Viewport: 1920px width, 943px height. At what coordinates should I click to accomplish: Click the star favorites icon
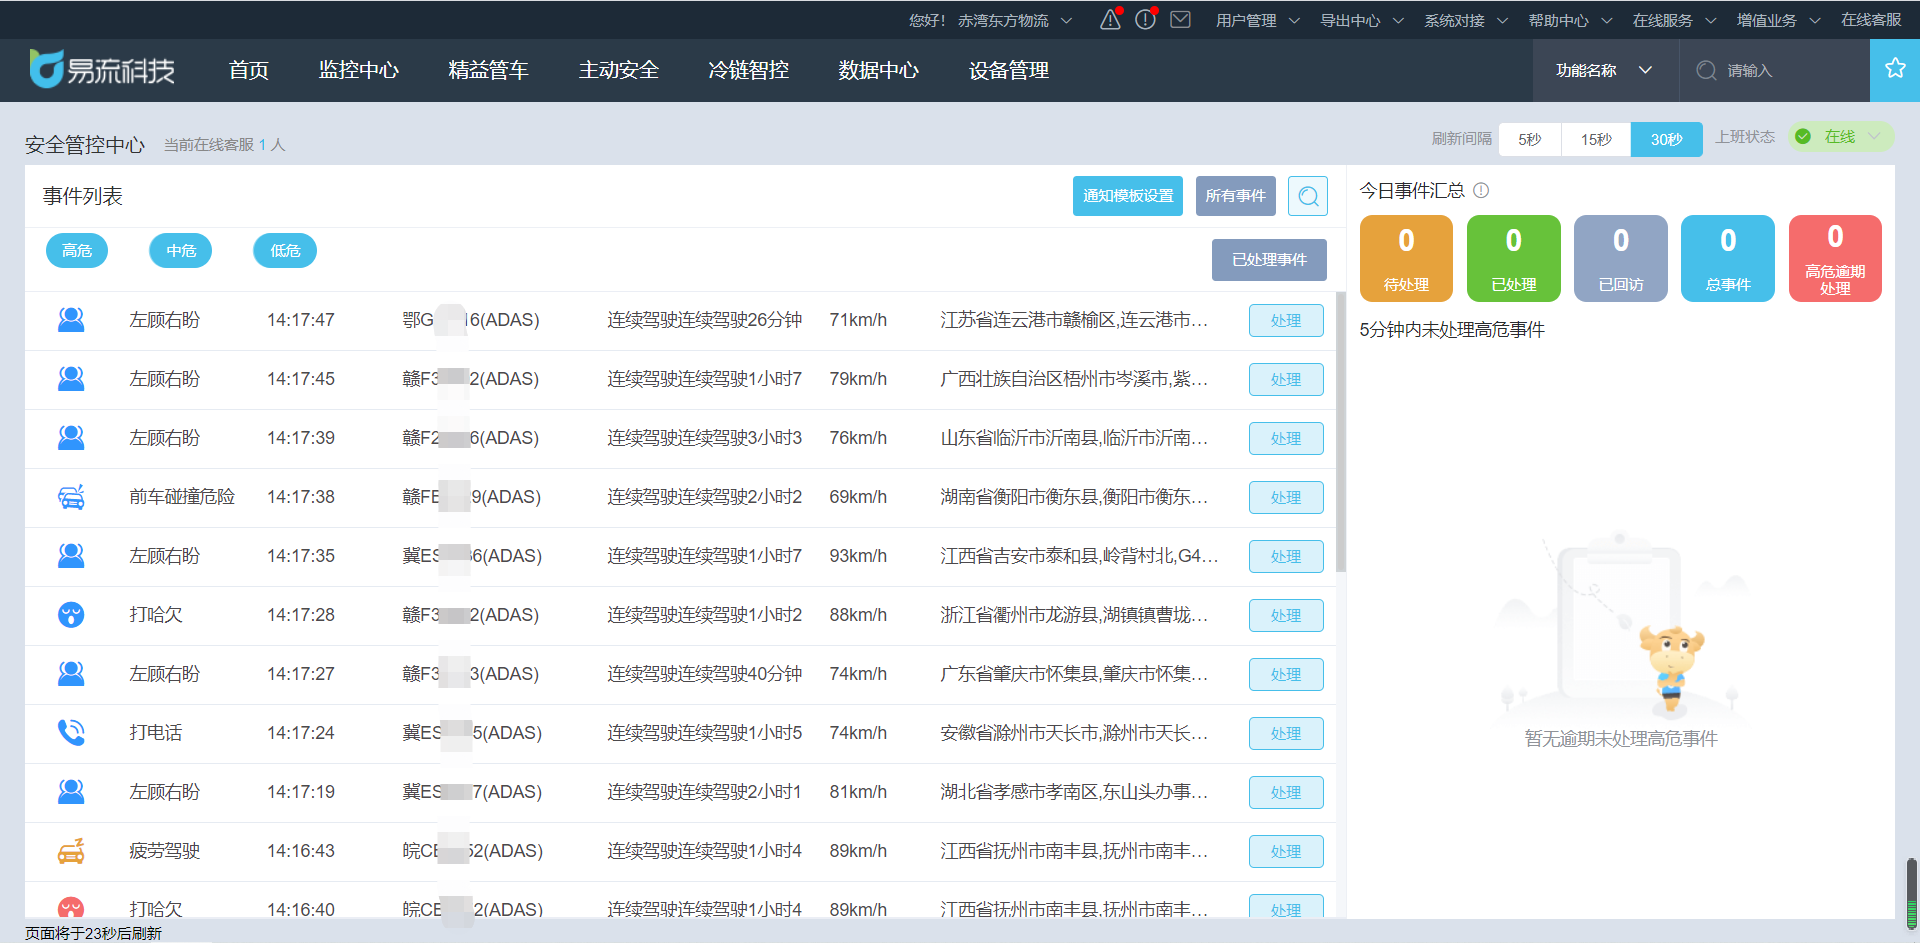point(1894,69)
